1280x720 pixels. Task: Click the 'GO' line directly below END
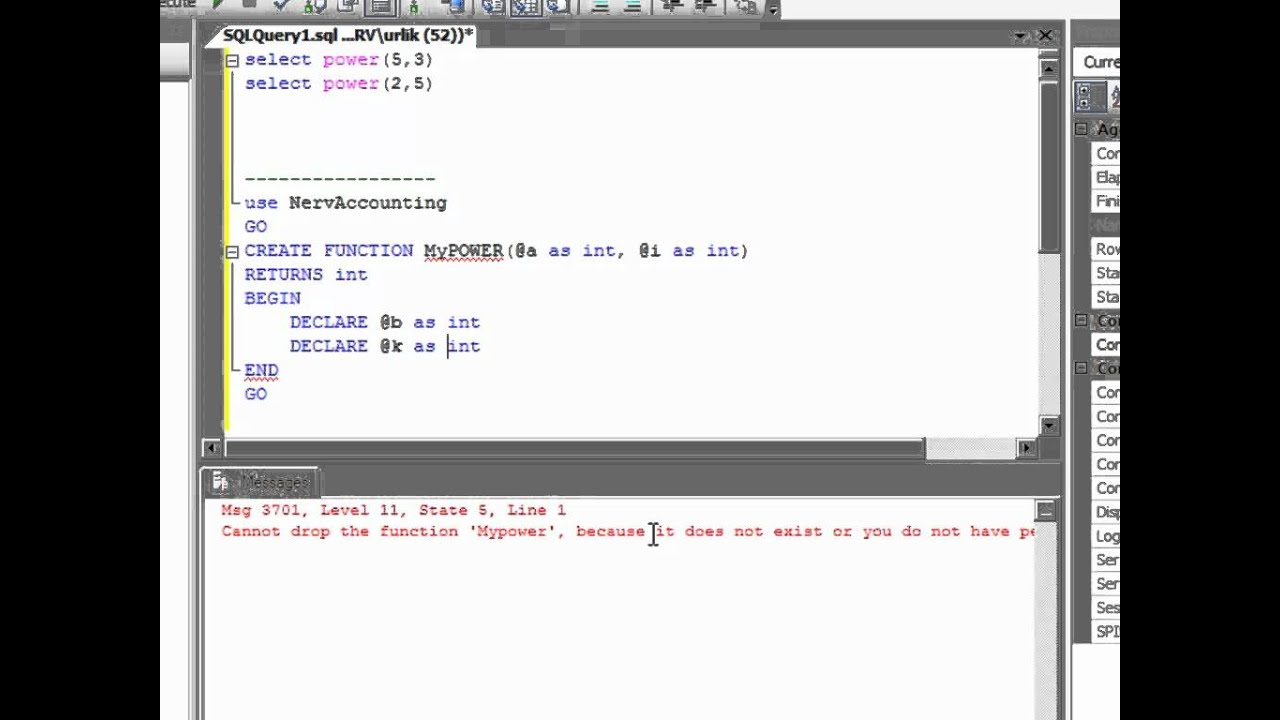[256, 395]
